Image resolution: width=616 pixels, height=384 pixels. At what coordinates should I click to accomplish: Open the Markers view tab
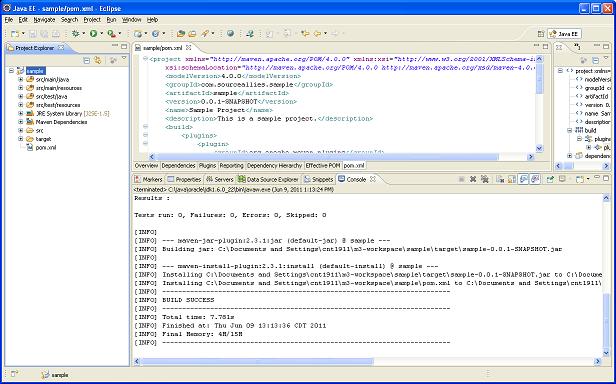pyautogui.click(x=148, y=179)
